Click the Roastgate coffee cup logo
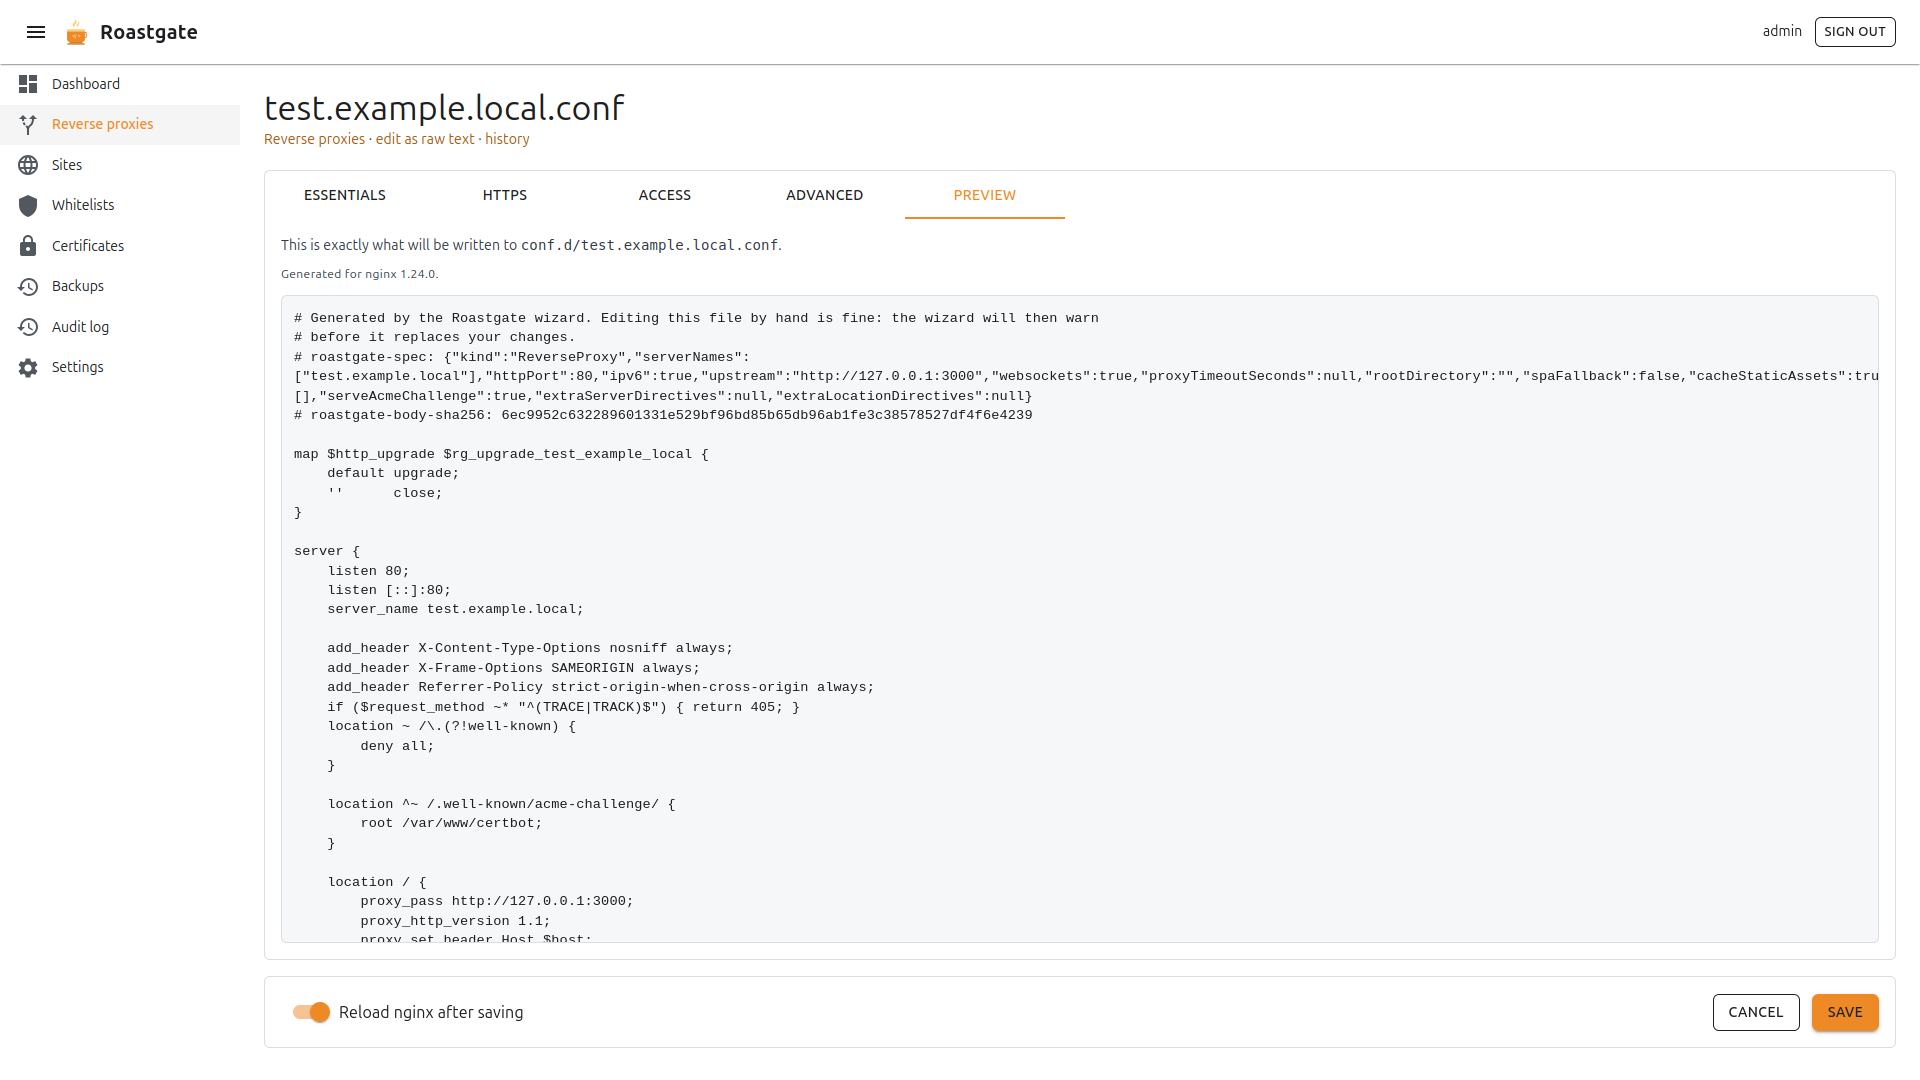1920x1080 pixels. pyautogui.click(x=77, y=32)
